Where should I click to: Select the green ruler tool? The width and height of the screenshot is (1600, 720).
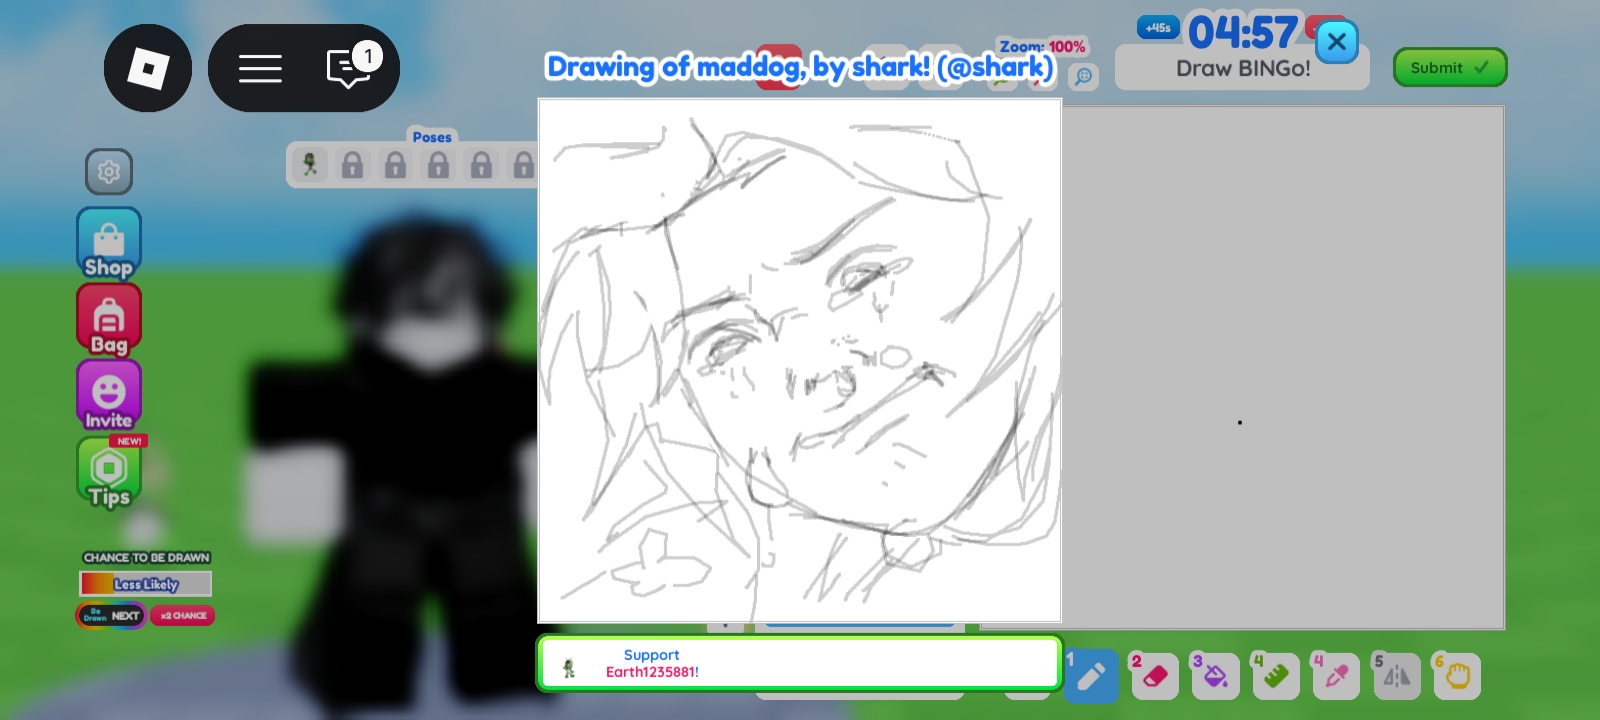(x=1275, y=676)
